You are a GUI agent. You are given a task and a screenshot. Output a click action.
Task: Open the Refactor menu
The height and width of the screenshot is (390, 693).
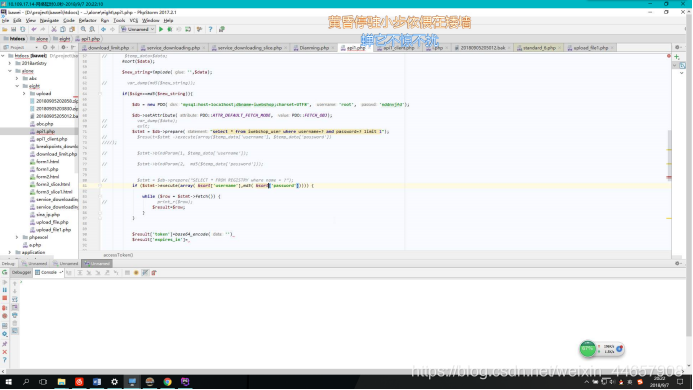pos(88,20)
